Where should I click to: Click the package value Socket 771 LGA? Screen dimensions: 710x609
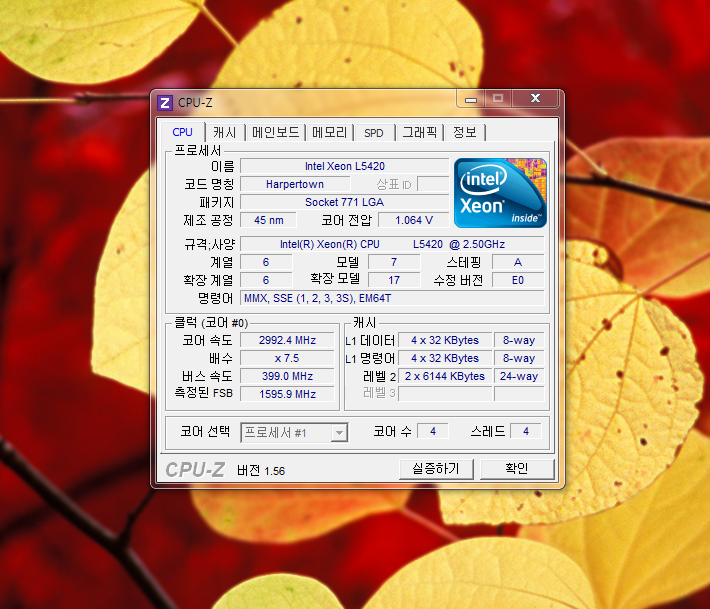click(x=345, y=202)
